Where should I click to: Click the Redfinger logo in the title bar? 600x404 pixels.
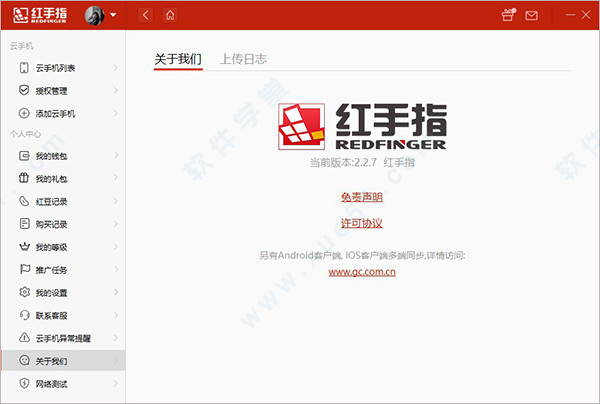pos(40,15)
